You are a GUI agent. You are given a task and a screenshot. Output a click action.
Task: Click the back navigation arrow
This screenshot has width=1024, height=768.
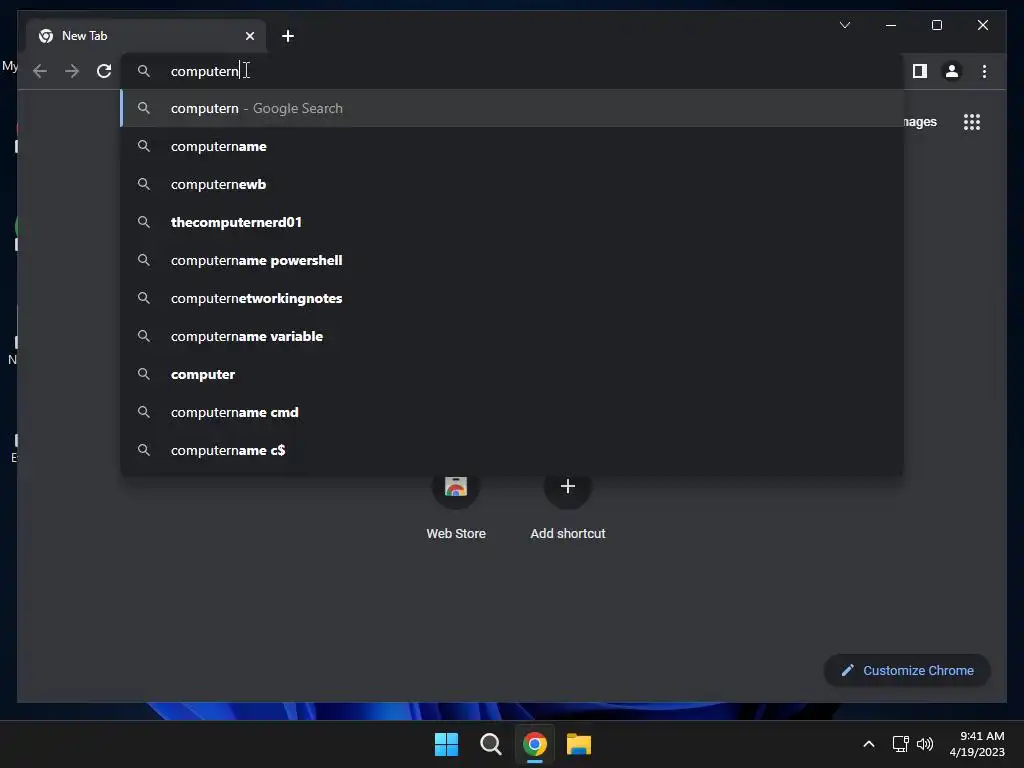coord(40,71)
